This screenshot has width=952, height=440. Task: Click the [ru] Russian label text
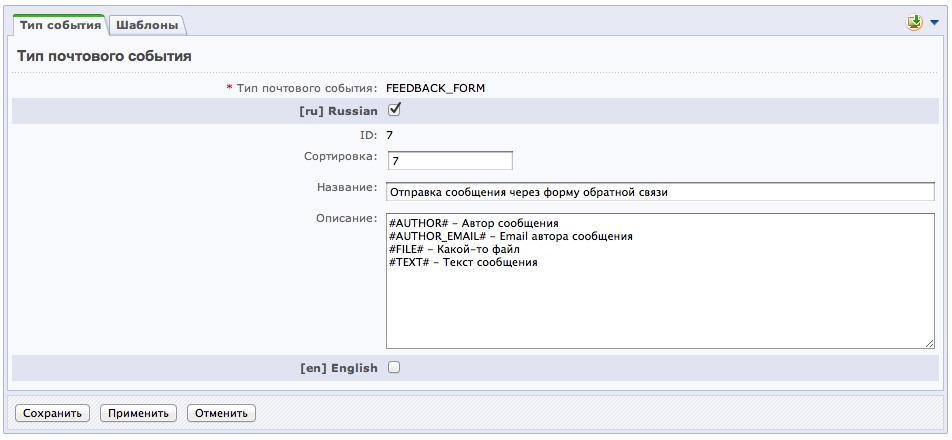(x=338, y=111)
